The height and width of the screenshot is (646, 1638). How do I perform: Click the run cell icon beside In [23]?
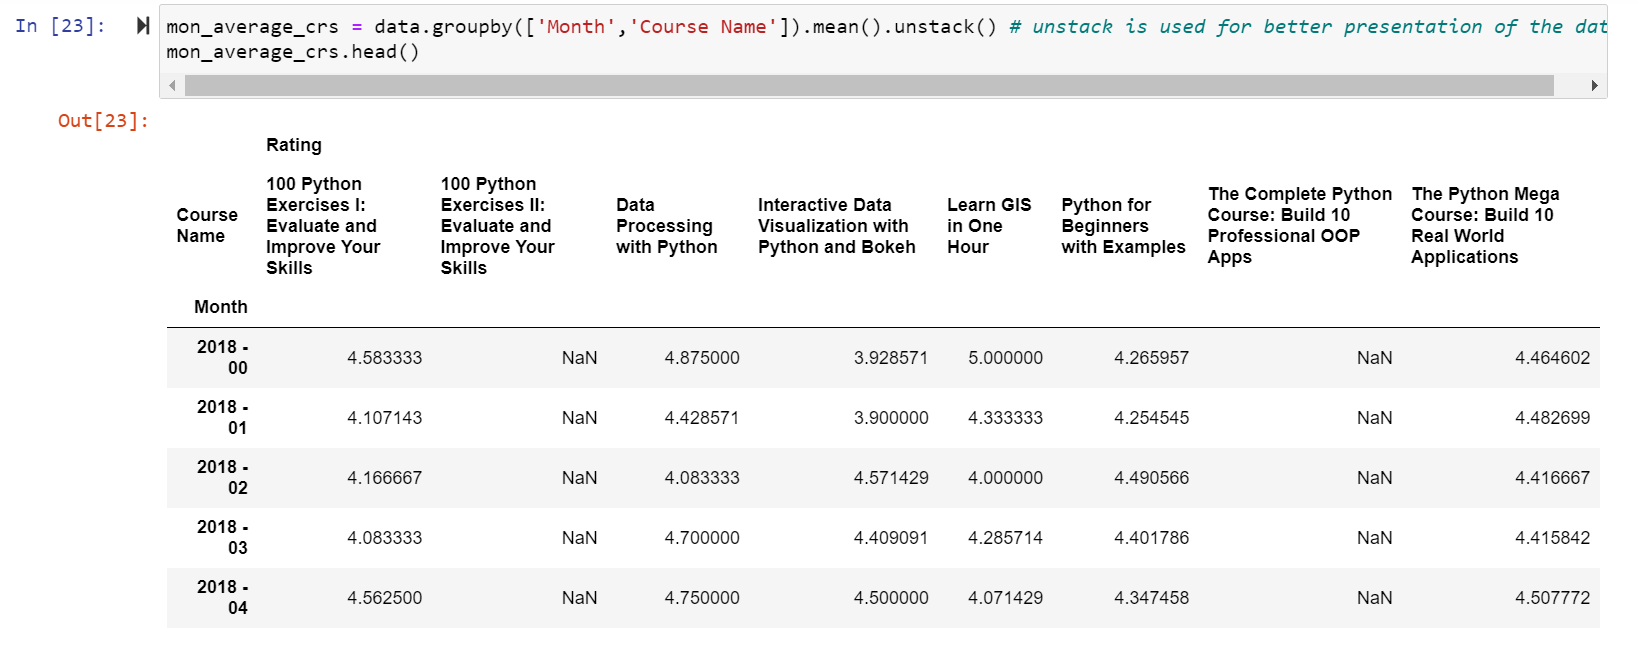click(143, 26)
